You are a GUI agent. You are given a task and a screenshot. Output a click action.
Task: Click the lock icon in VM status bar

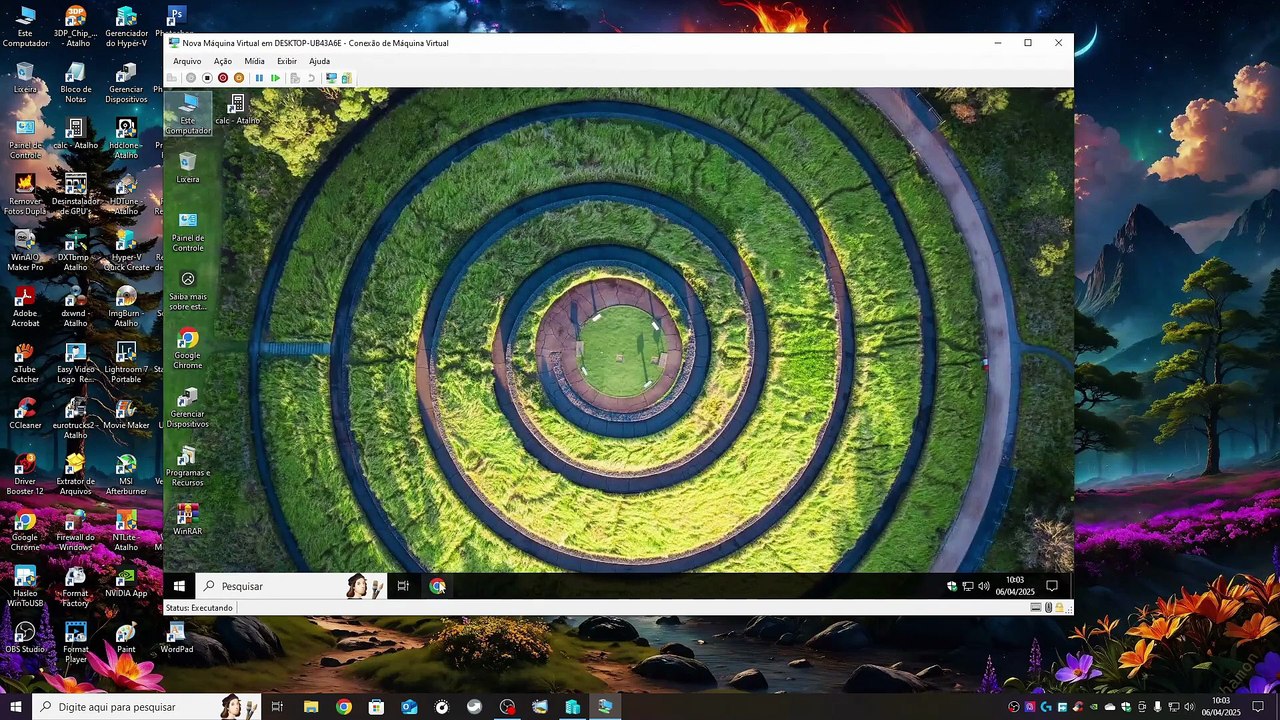click(x=1059, y=607)
